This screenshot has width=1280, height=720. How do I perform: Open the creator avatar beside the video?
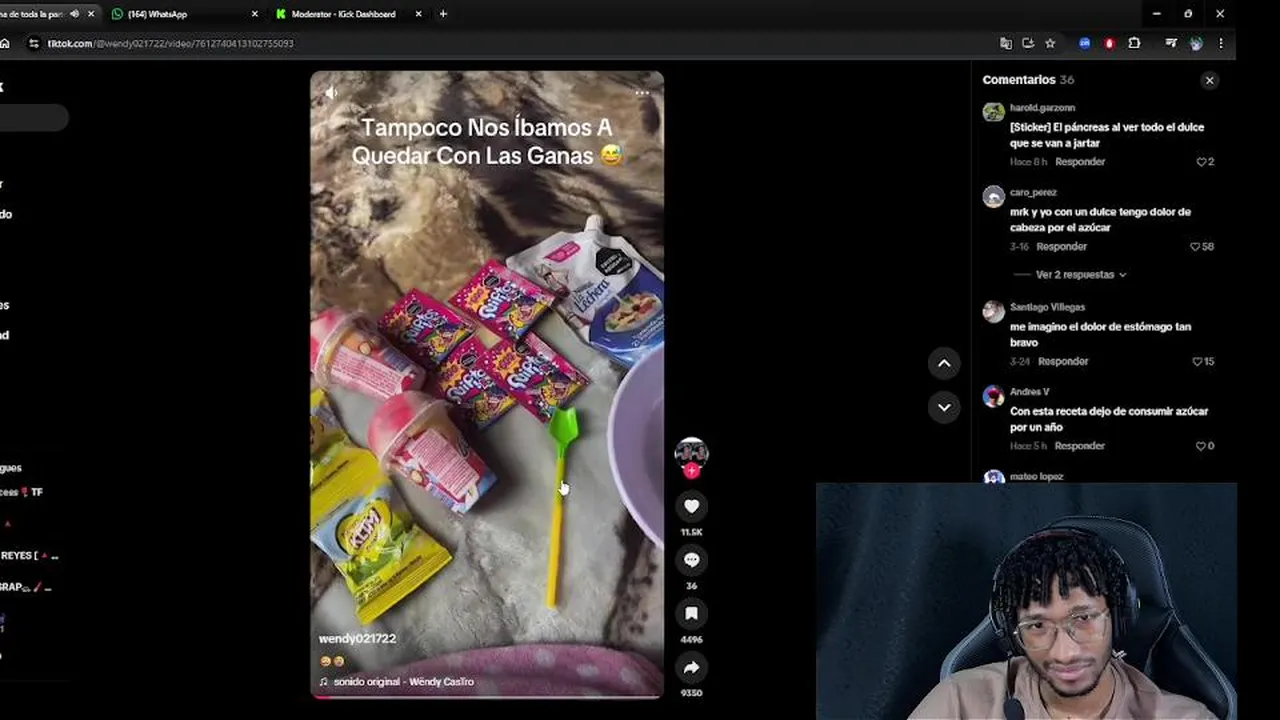[x=691, y=453]
